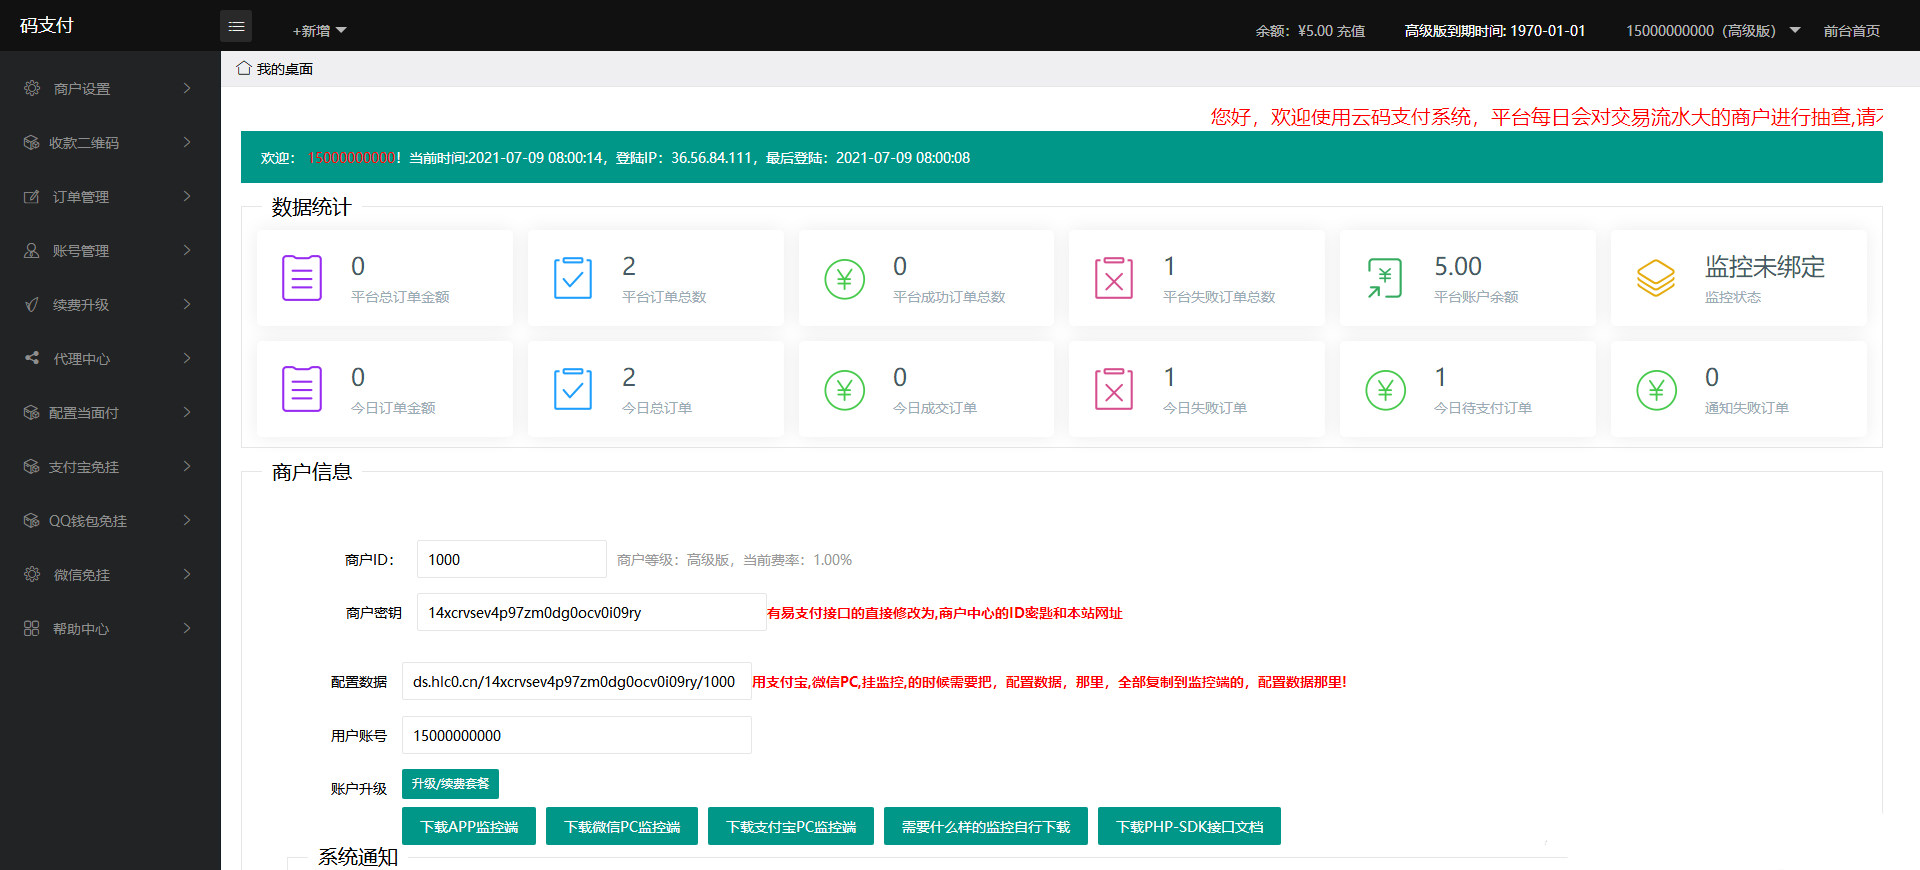Click the 下载微信PC监控端 button
The height and width of the screenshot is (870, 1920).
(622, 826)
